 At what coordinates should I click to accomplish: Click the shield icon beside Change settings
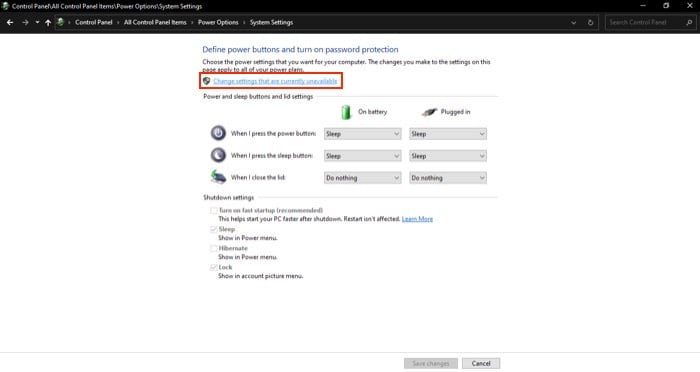[206, 81]
